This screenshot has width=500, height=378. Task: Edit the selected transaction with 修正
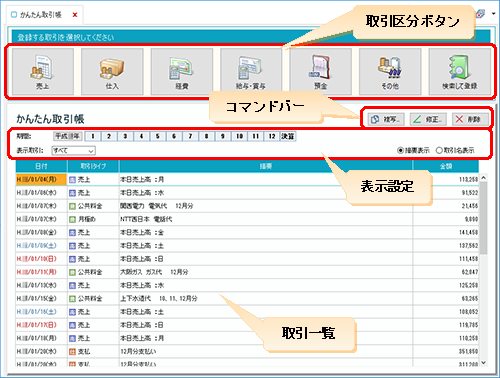(428, 119)
